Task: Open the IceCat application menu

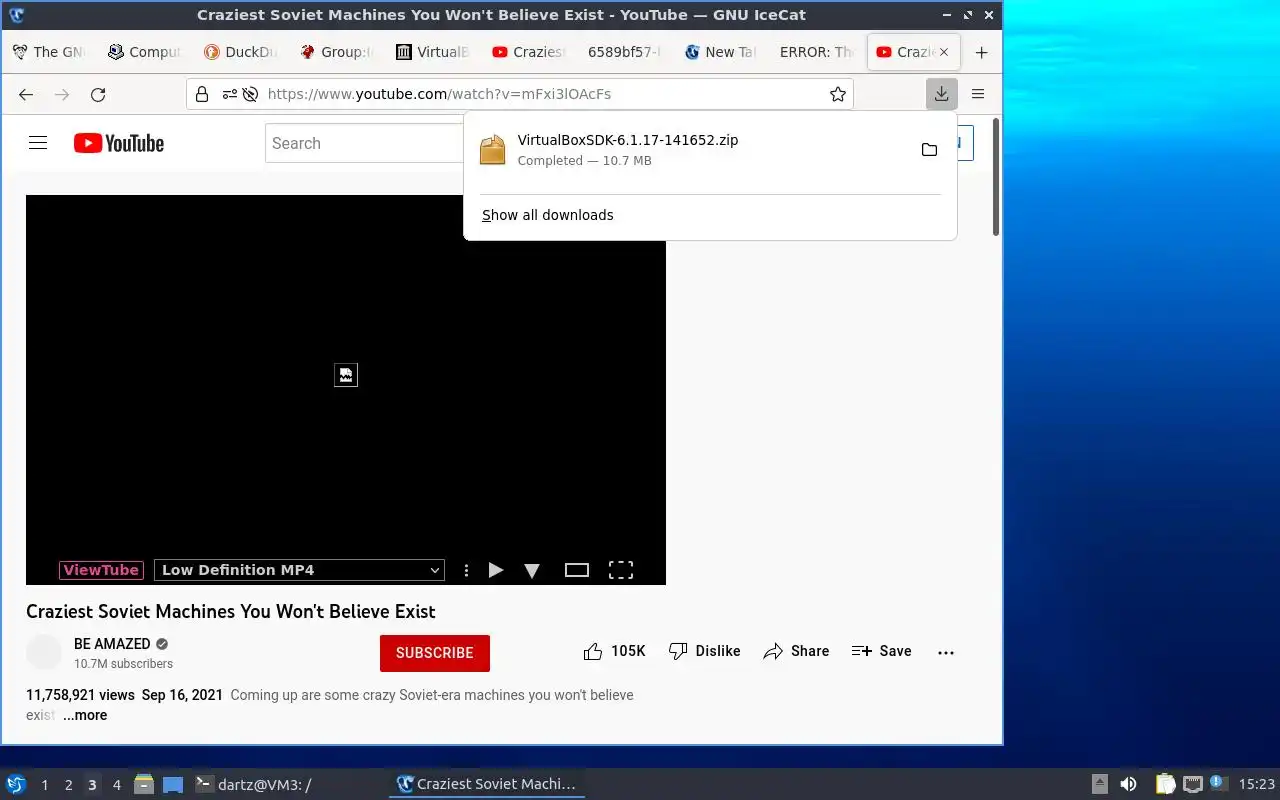Action: click(x=978, y=94)
